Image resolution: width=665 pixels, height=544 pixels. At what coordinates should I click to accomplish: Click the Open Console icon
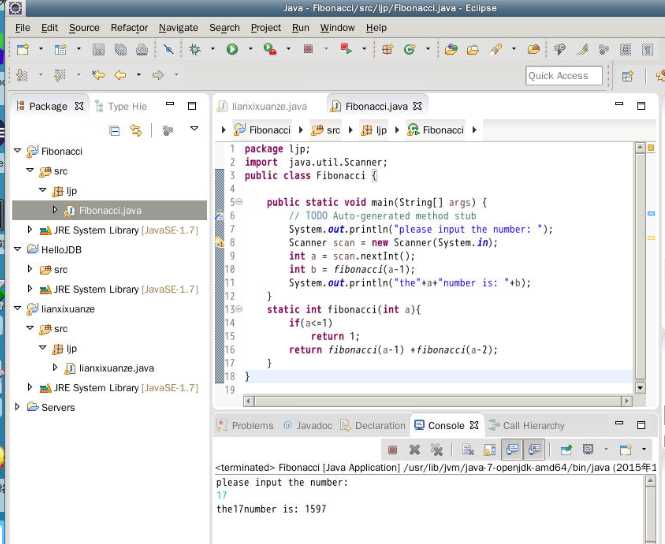pos(625,449)
